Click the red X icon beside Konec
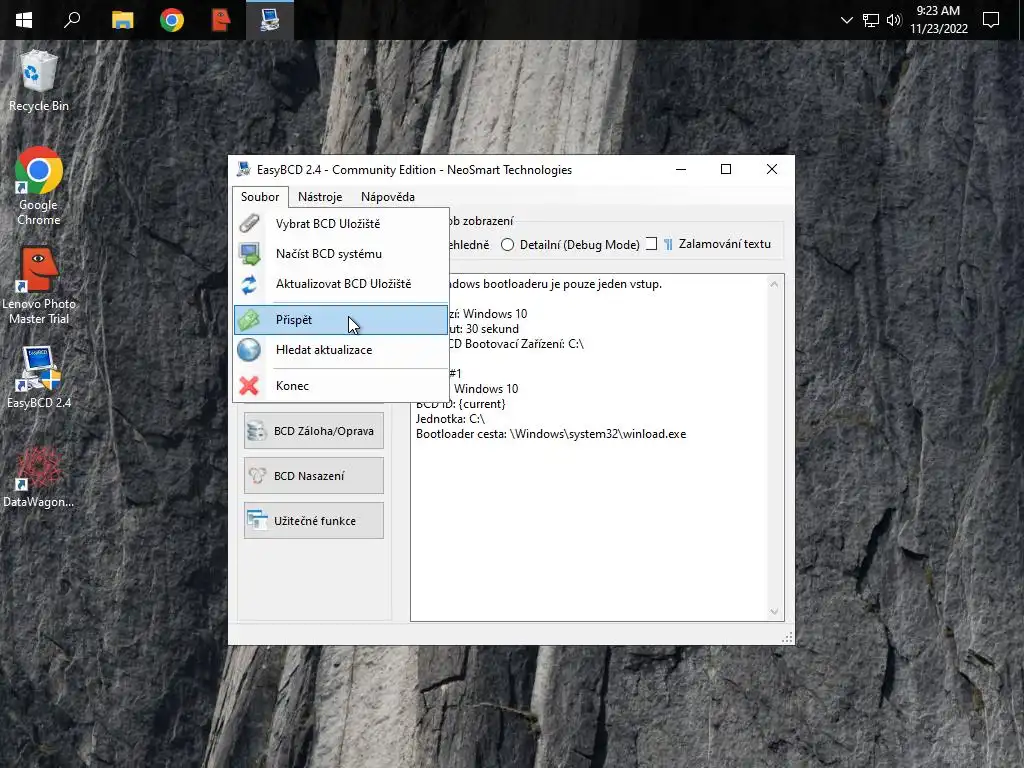 249,386
